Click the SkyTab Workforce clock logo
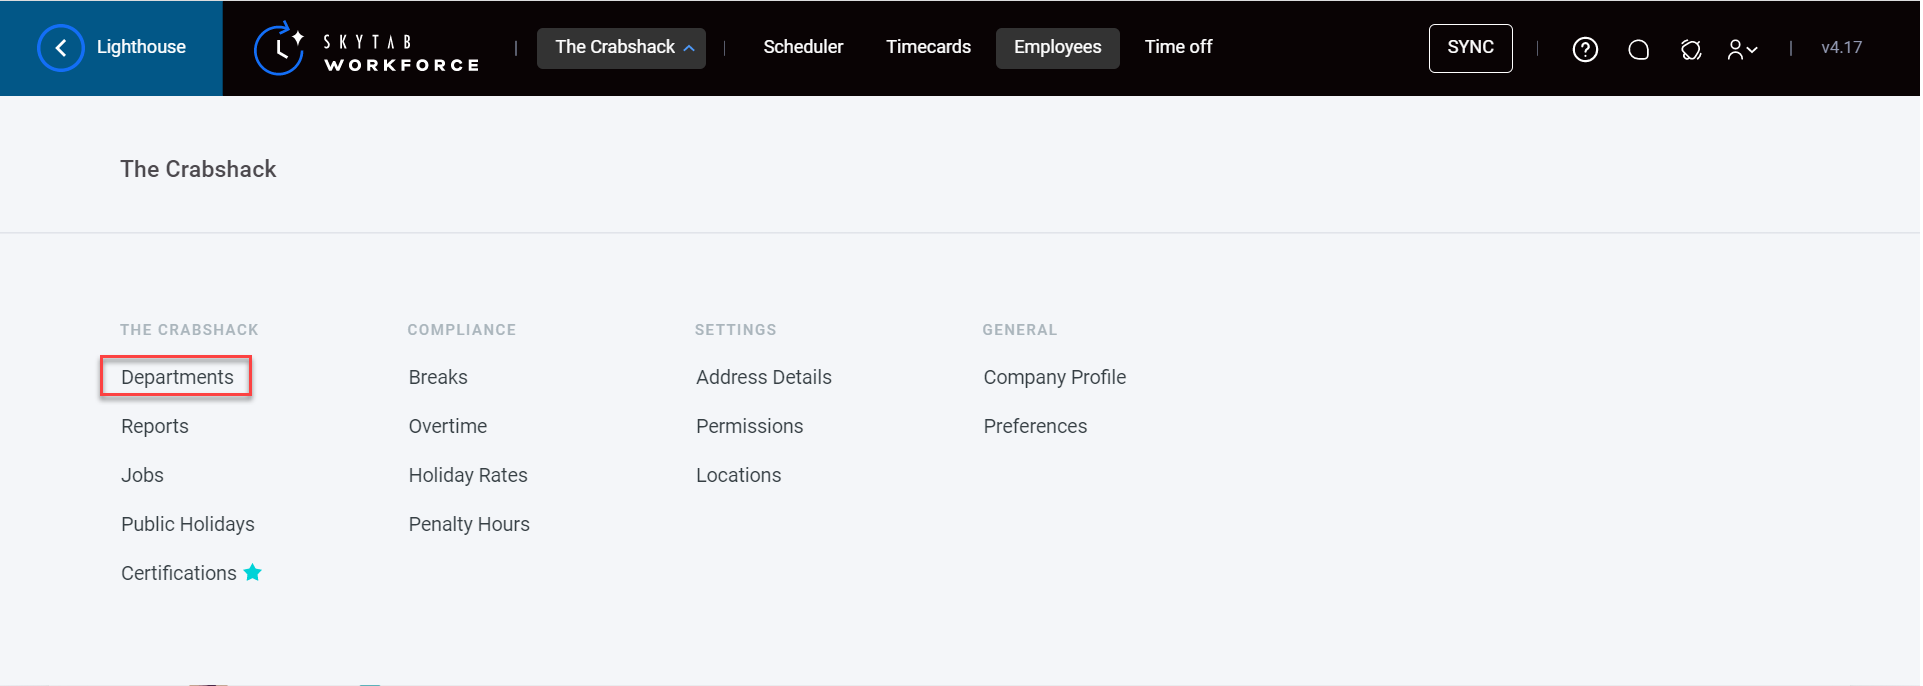Image resolution: width=1923 pixels, height=686 pixels. click(x=279, y=48)
